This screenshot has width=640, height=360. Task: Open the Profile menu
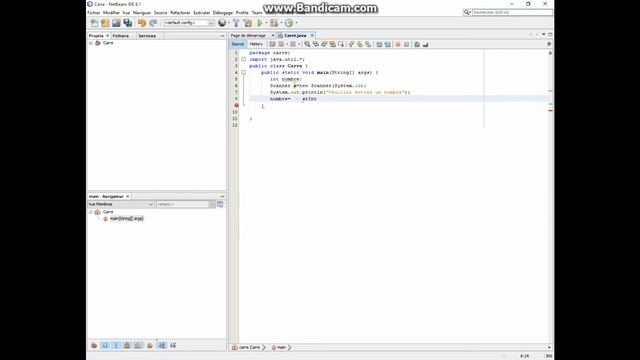tap(242, 13)
